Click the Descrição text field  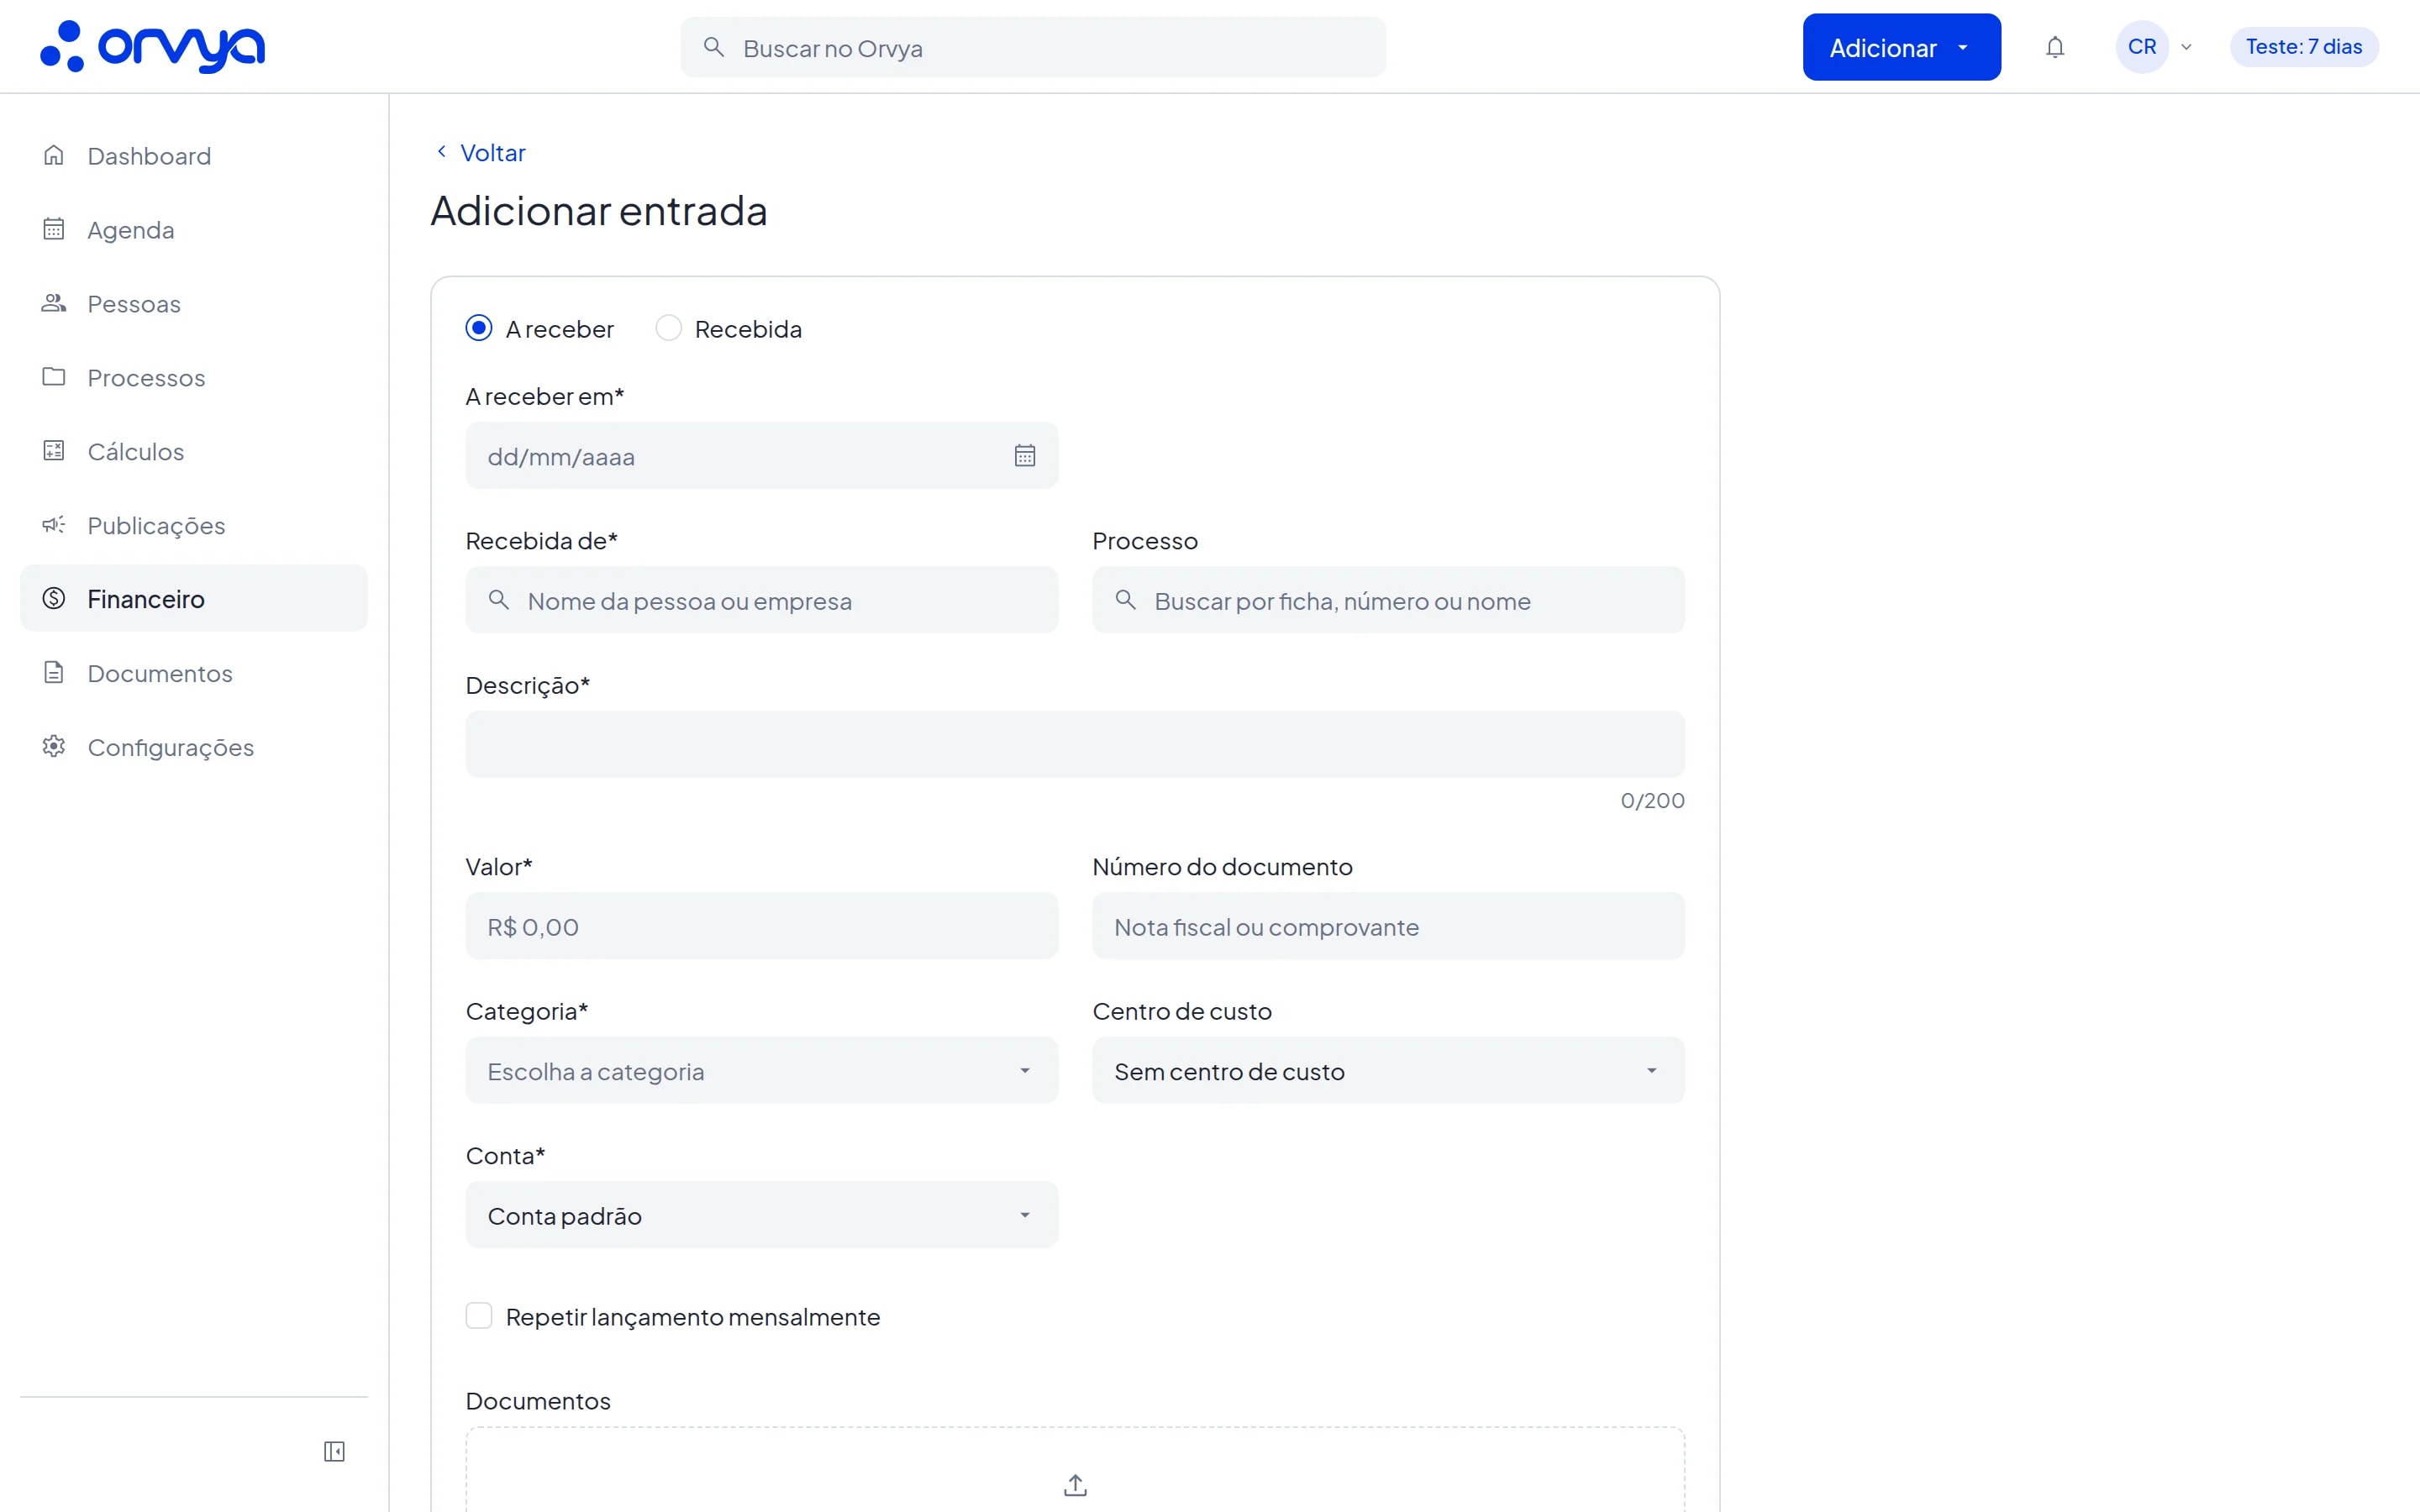(1075, 745)
